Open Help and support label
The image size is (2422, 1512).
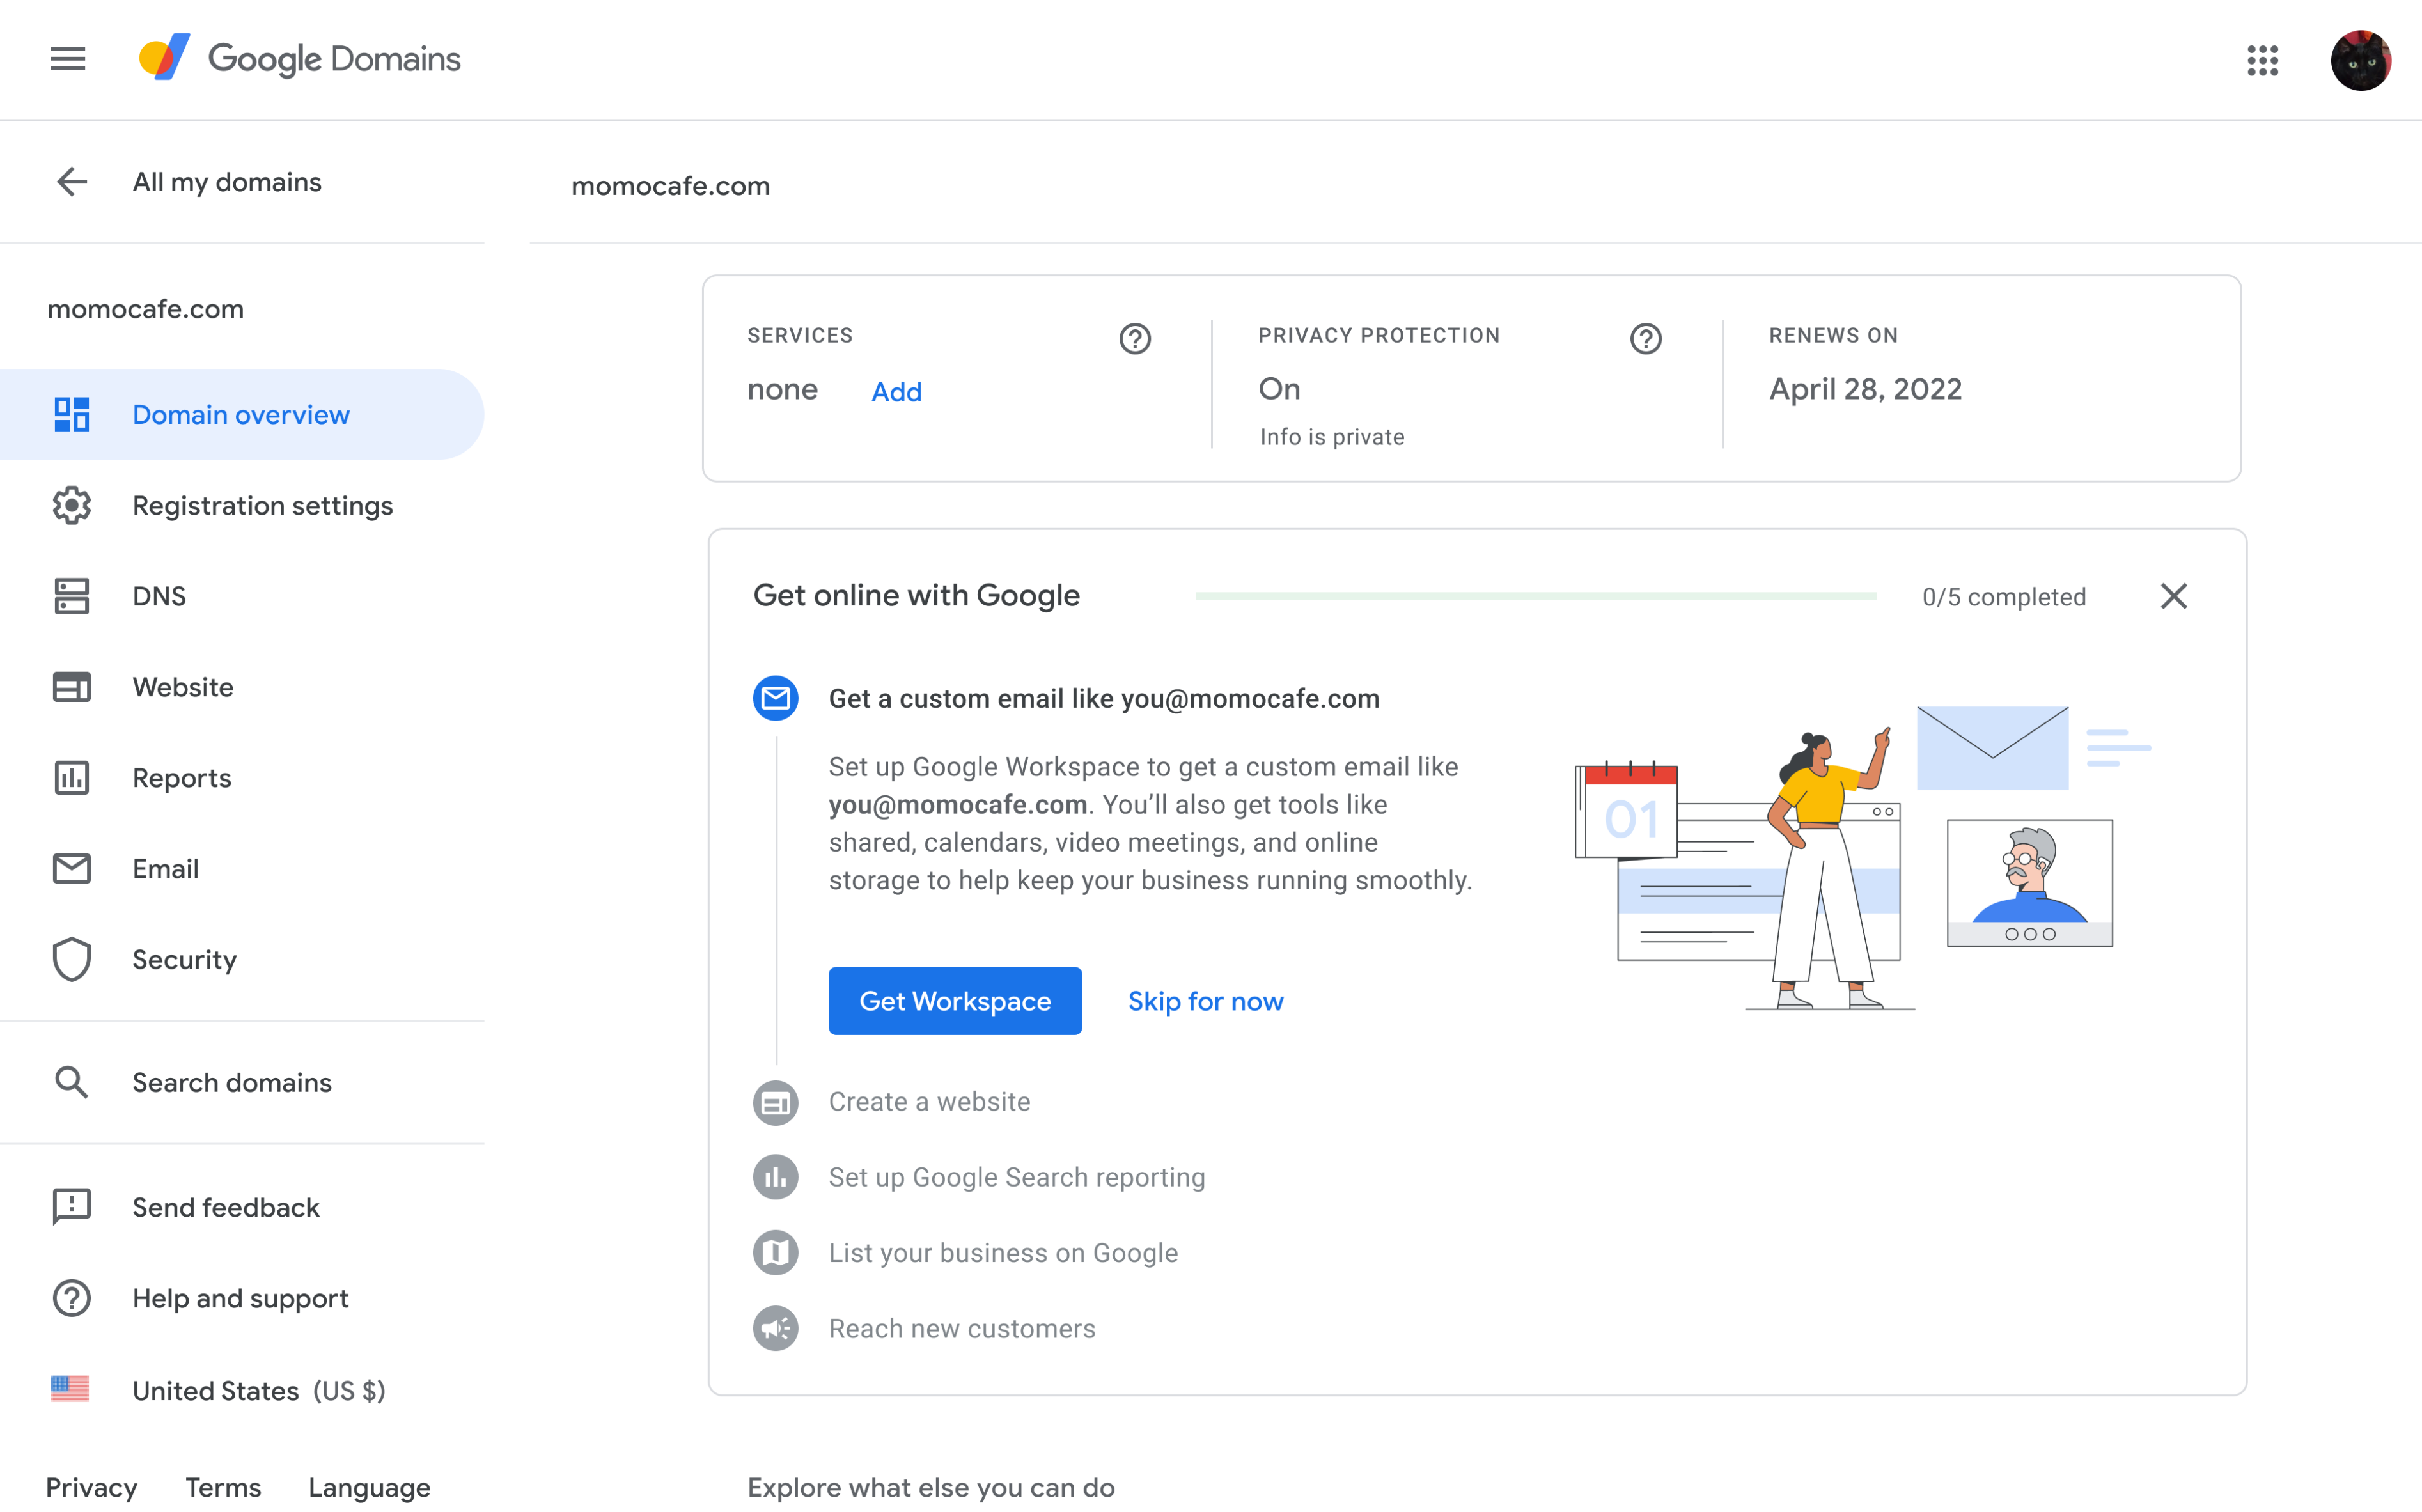(x=241, y=1298)
